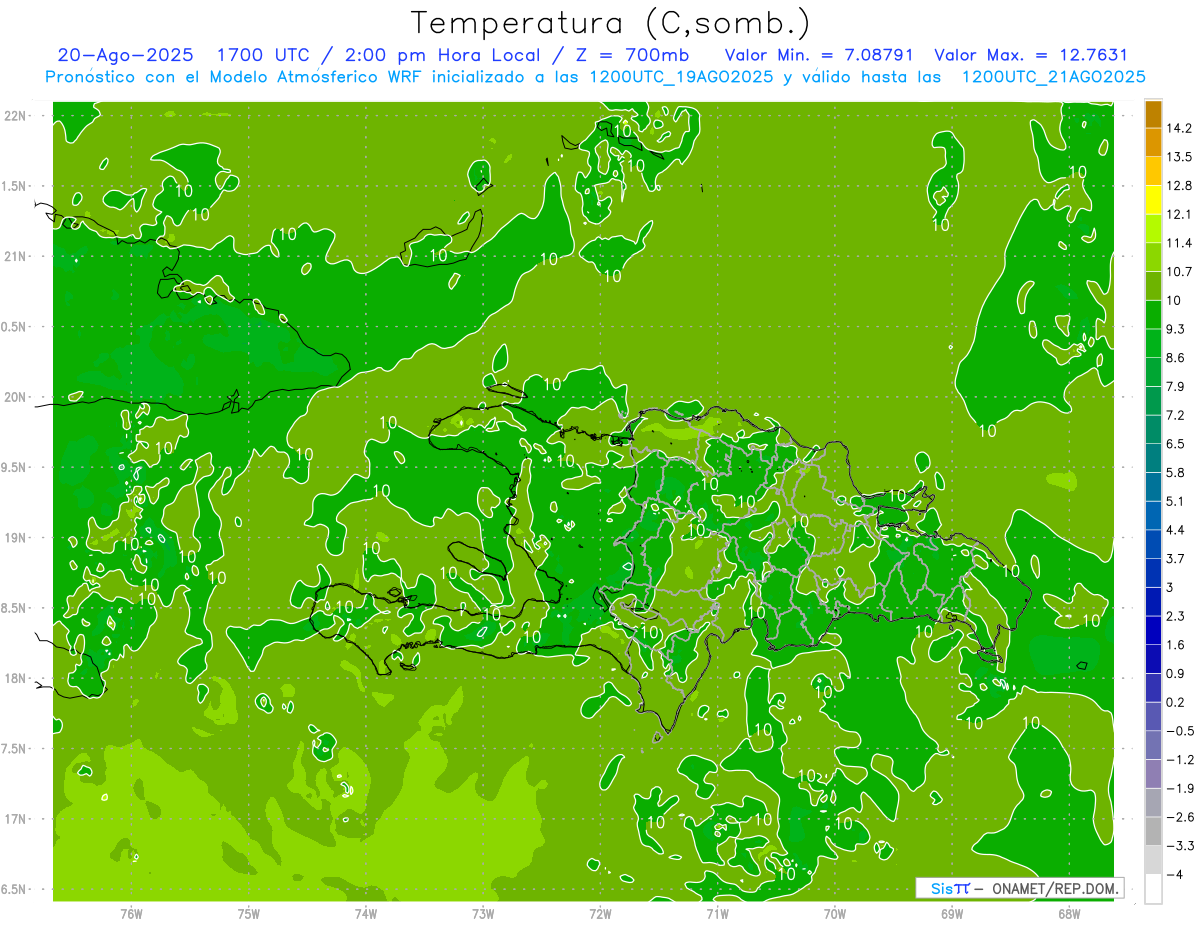The height and width of the screenshot is (927, 1200).
Task: Click the "7.9" color scale label
Action: tap(1175, 387)
